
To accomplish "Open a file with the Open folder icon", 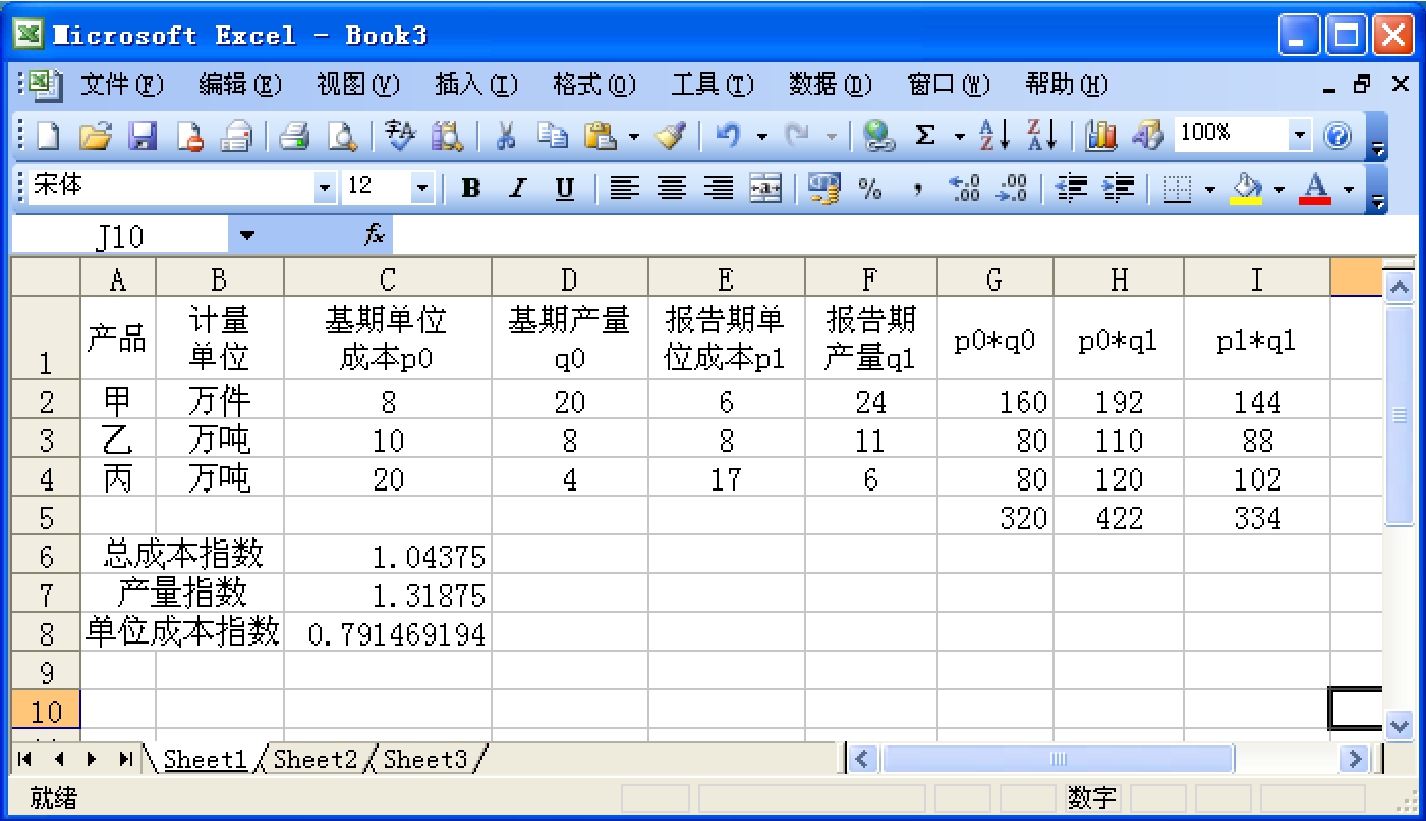I will point(95,135).
